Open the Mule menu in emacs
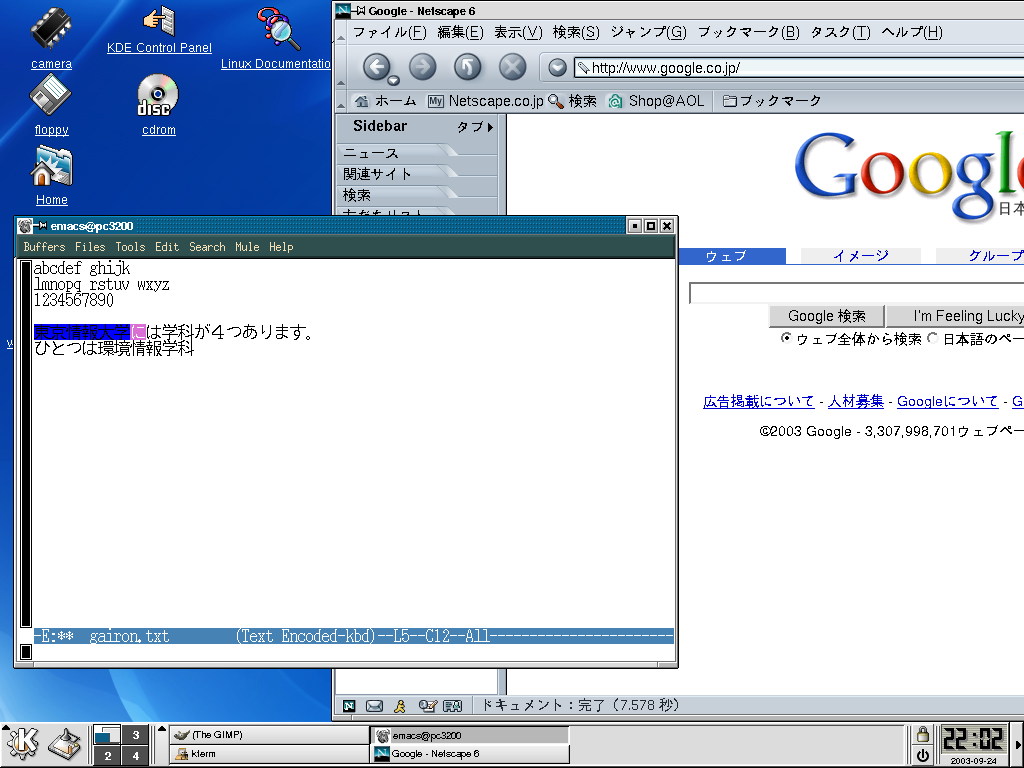 pyautogui.click(x=248, y=247)
